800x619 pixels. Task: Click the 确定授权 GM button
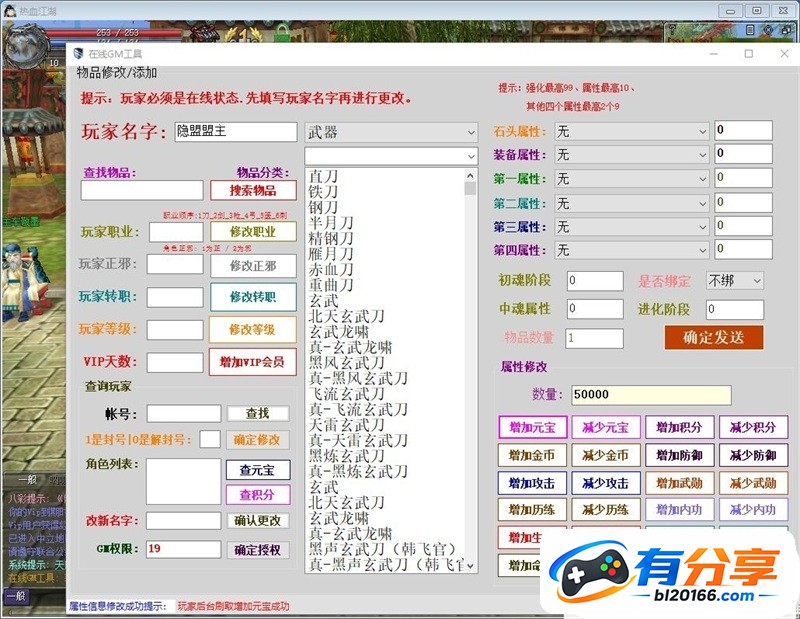coord(258,550)
